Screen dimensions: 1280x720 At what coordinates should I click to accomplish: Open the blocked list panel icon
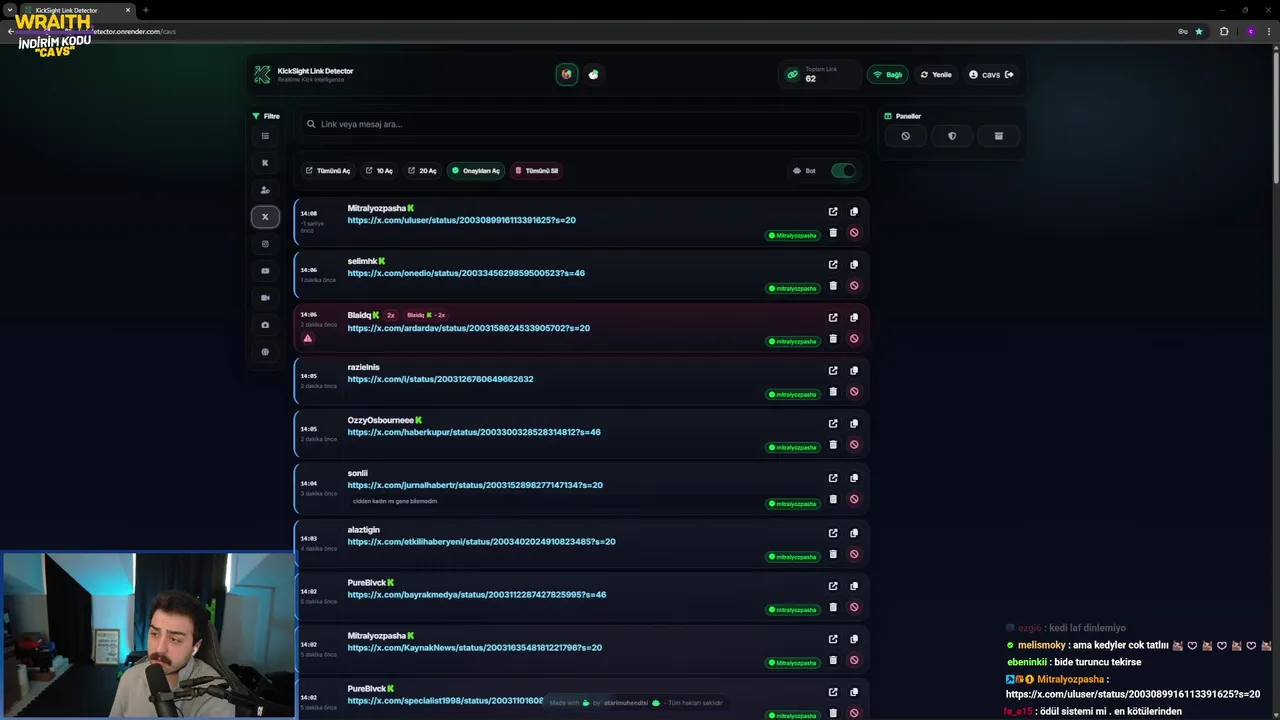[905, 136]
